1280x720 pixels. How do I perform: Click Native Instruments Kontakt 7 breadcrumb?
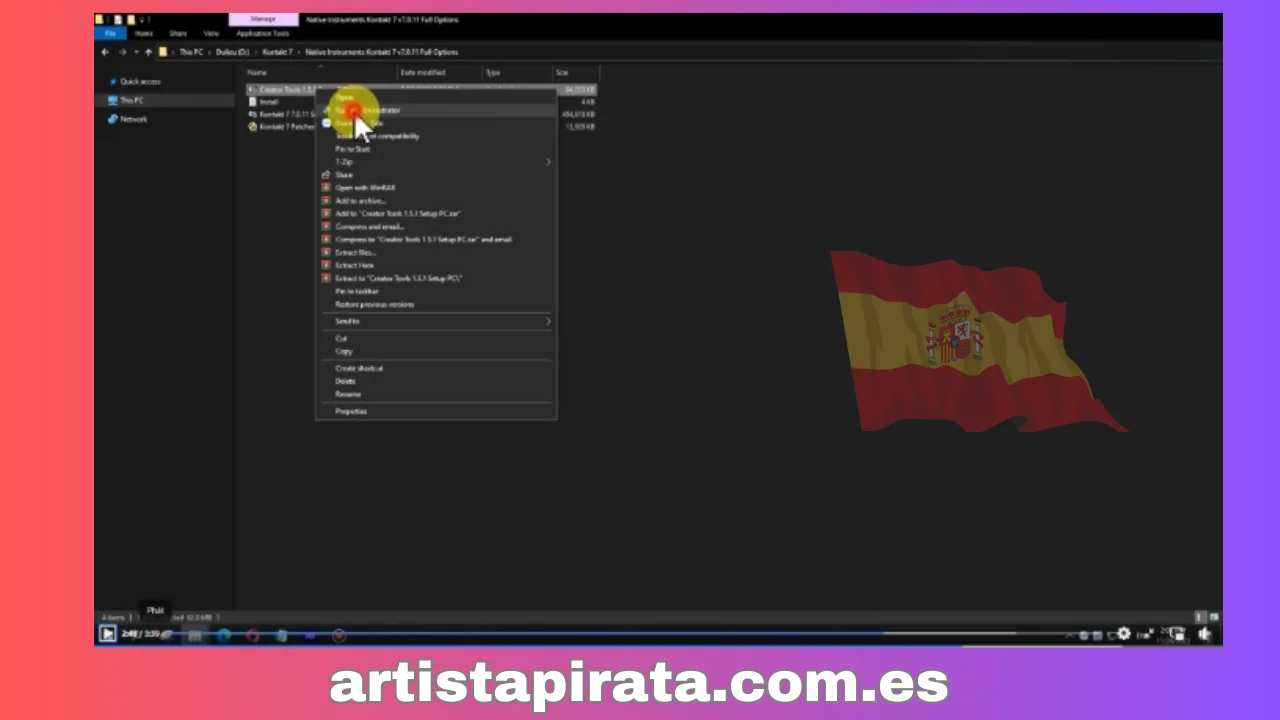tap(381, 52)
